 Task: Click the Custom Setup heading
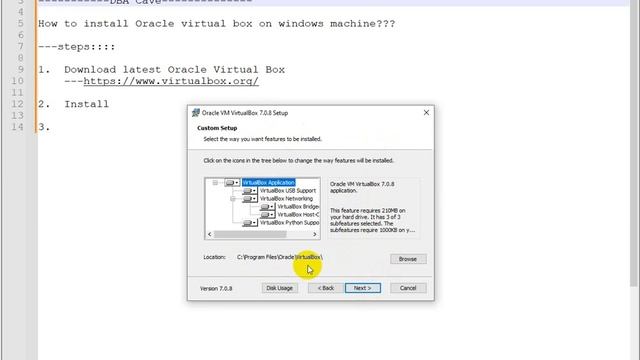[217, 128]
